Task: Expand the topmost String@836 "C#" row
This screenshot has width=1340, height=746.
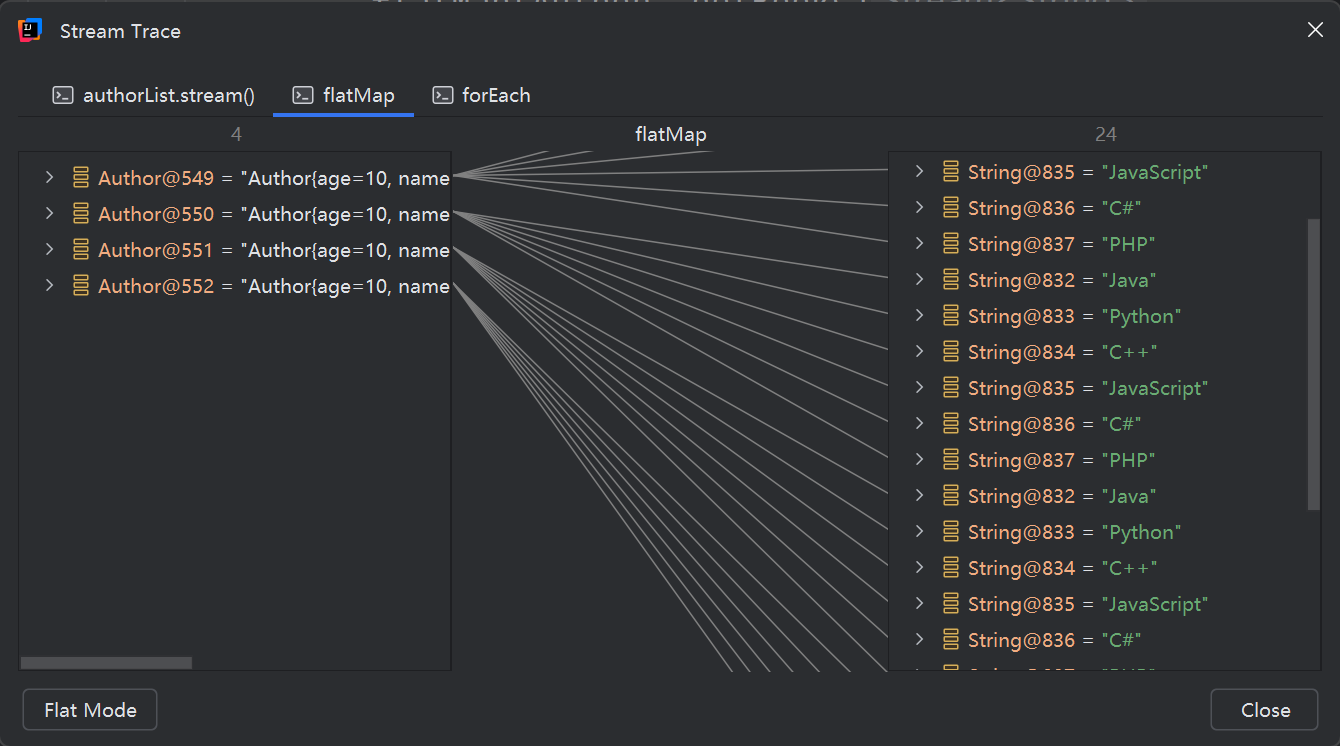Action: [x=920, y=208]
